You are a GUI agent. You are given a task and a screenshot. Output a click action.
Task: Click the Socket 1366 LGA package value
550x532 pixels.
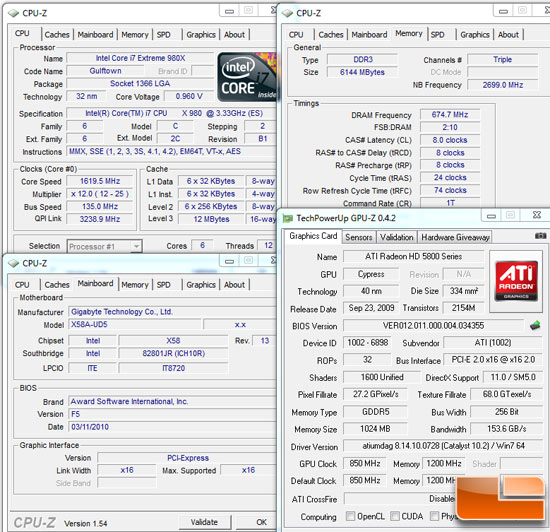pos(140,84)
